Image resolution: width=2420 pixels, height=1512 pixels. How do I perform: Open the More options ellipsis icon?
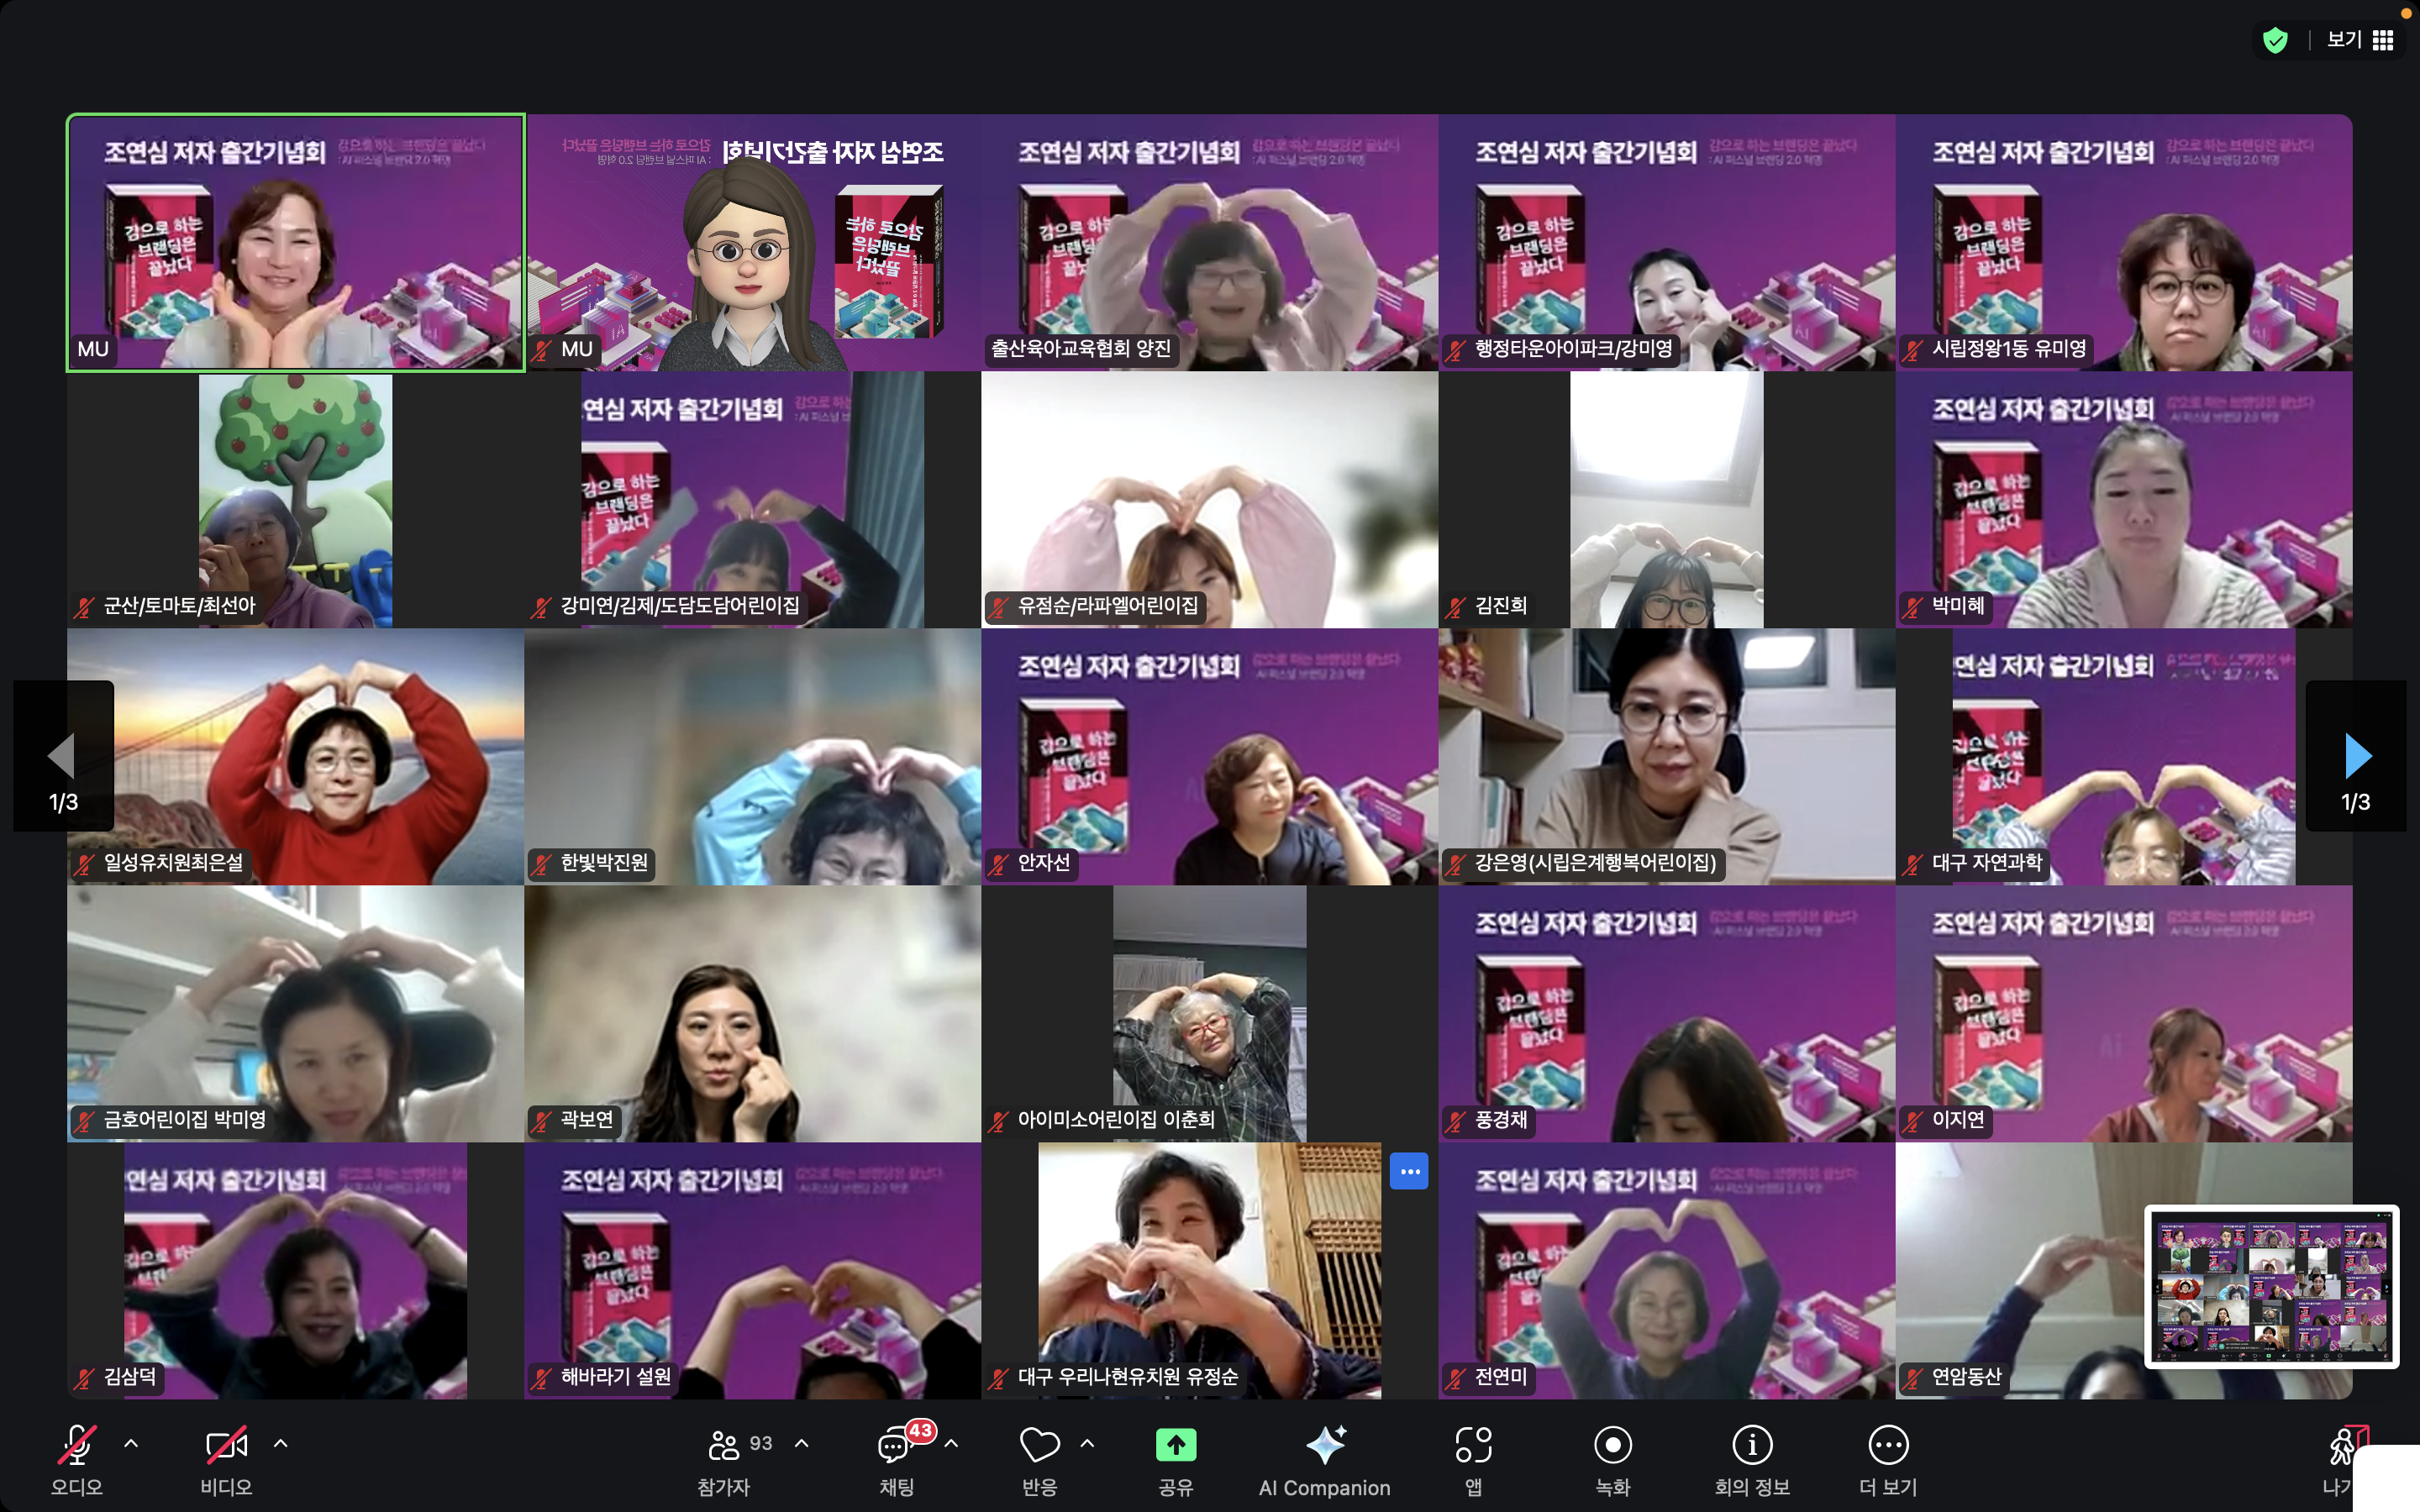click(1887, 1445)
